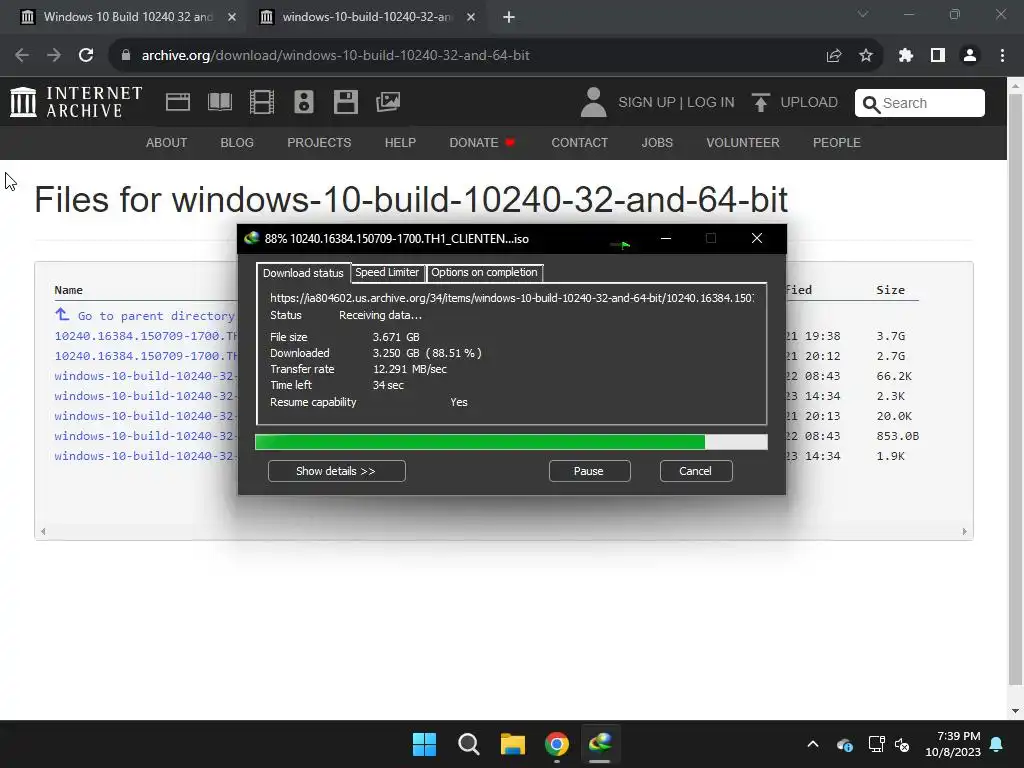The width and height of the screenshot is (1024, 768).
Task: Open the Video film strip icon
Action: [x=262, y=103]
